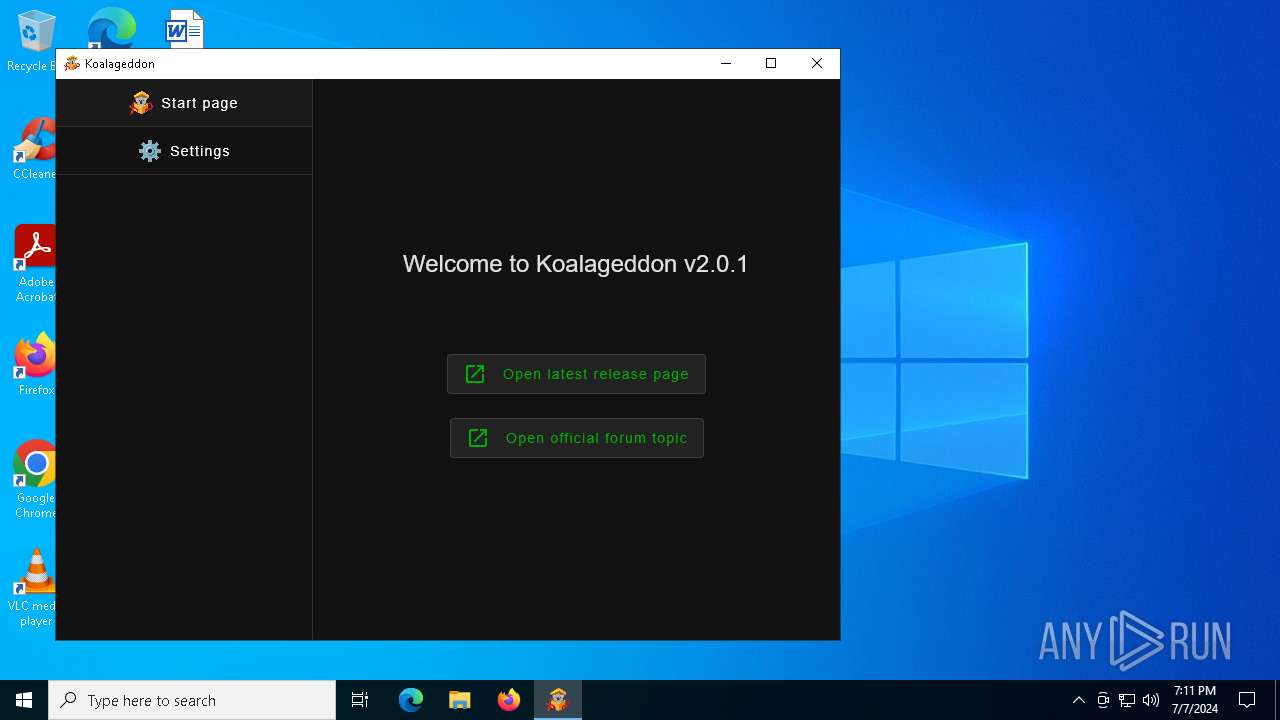Screen dimensions: 1280x720
Task: Switch to the Settings tab
Action: click(184, 151)
